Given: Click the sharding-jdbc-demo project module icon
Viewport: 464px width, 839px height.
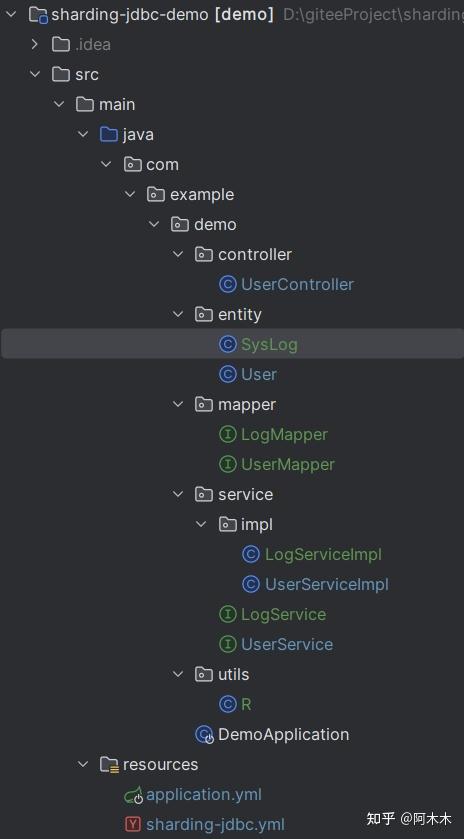Looking at the screenshot, I should tap(39, 15).
